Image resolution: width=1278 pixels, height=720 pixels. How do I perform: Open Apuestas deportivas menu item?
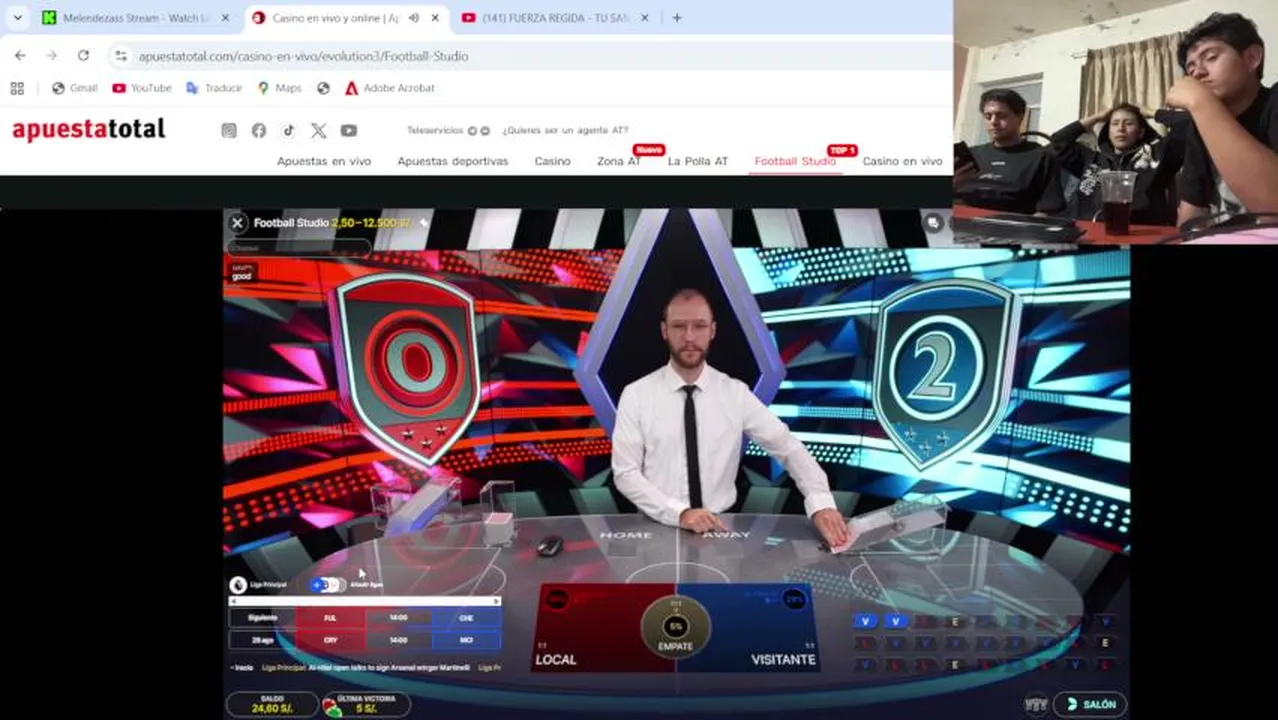pos(453,161)
